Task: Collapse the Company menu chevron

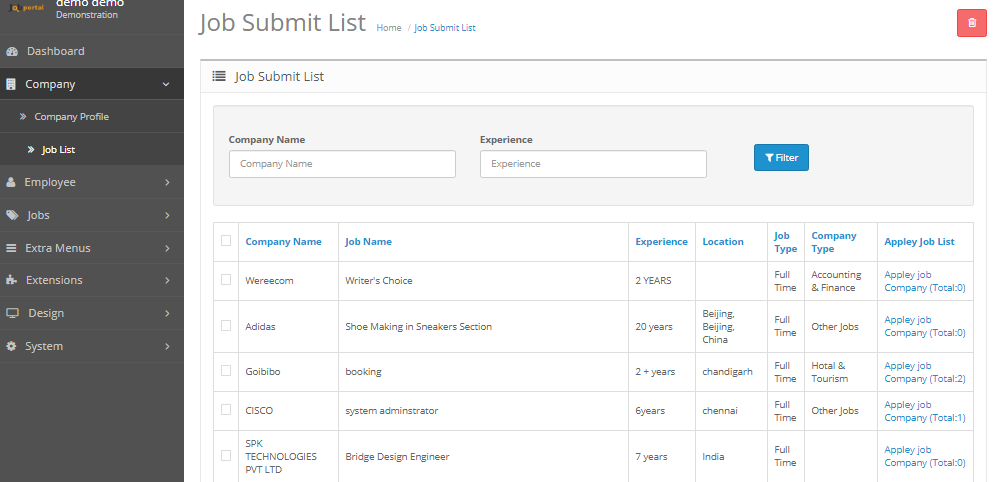Action: (166, 84)
